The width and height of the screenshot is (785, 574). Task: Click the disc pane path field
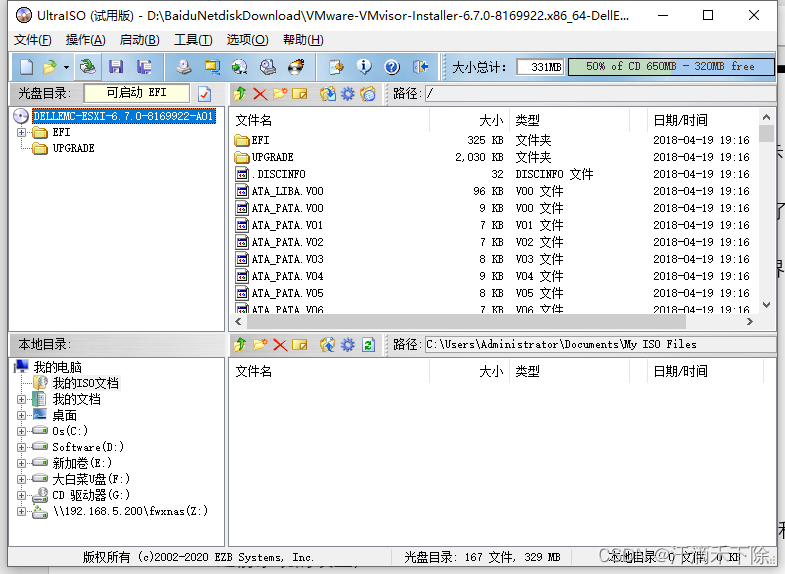[x=600, y=94]
